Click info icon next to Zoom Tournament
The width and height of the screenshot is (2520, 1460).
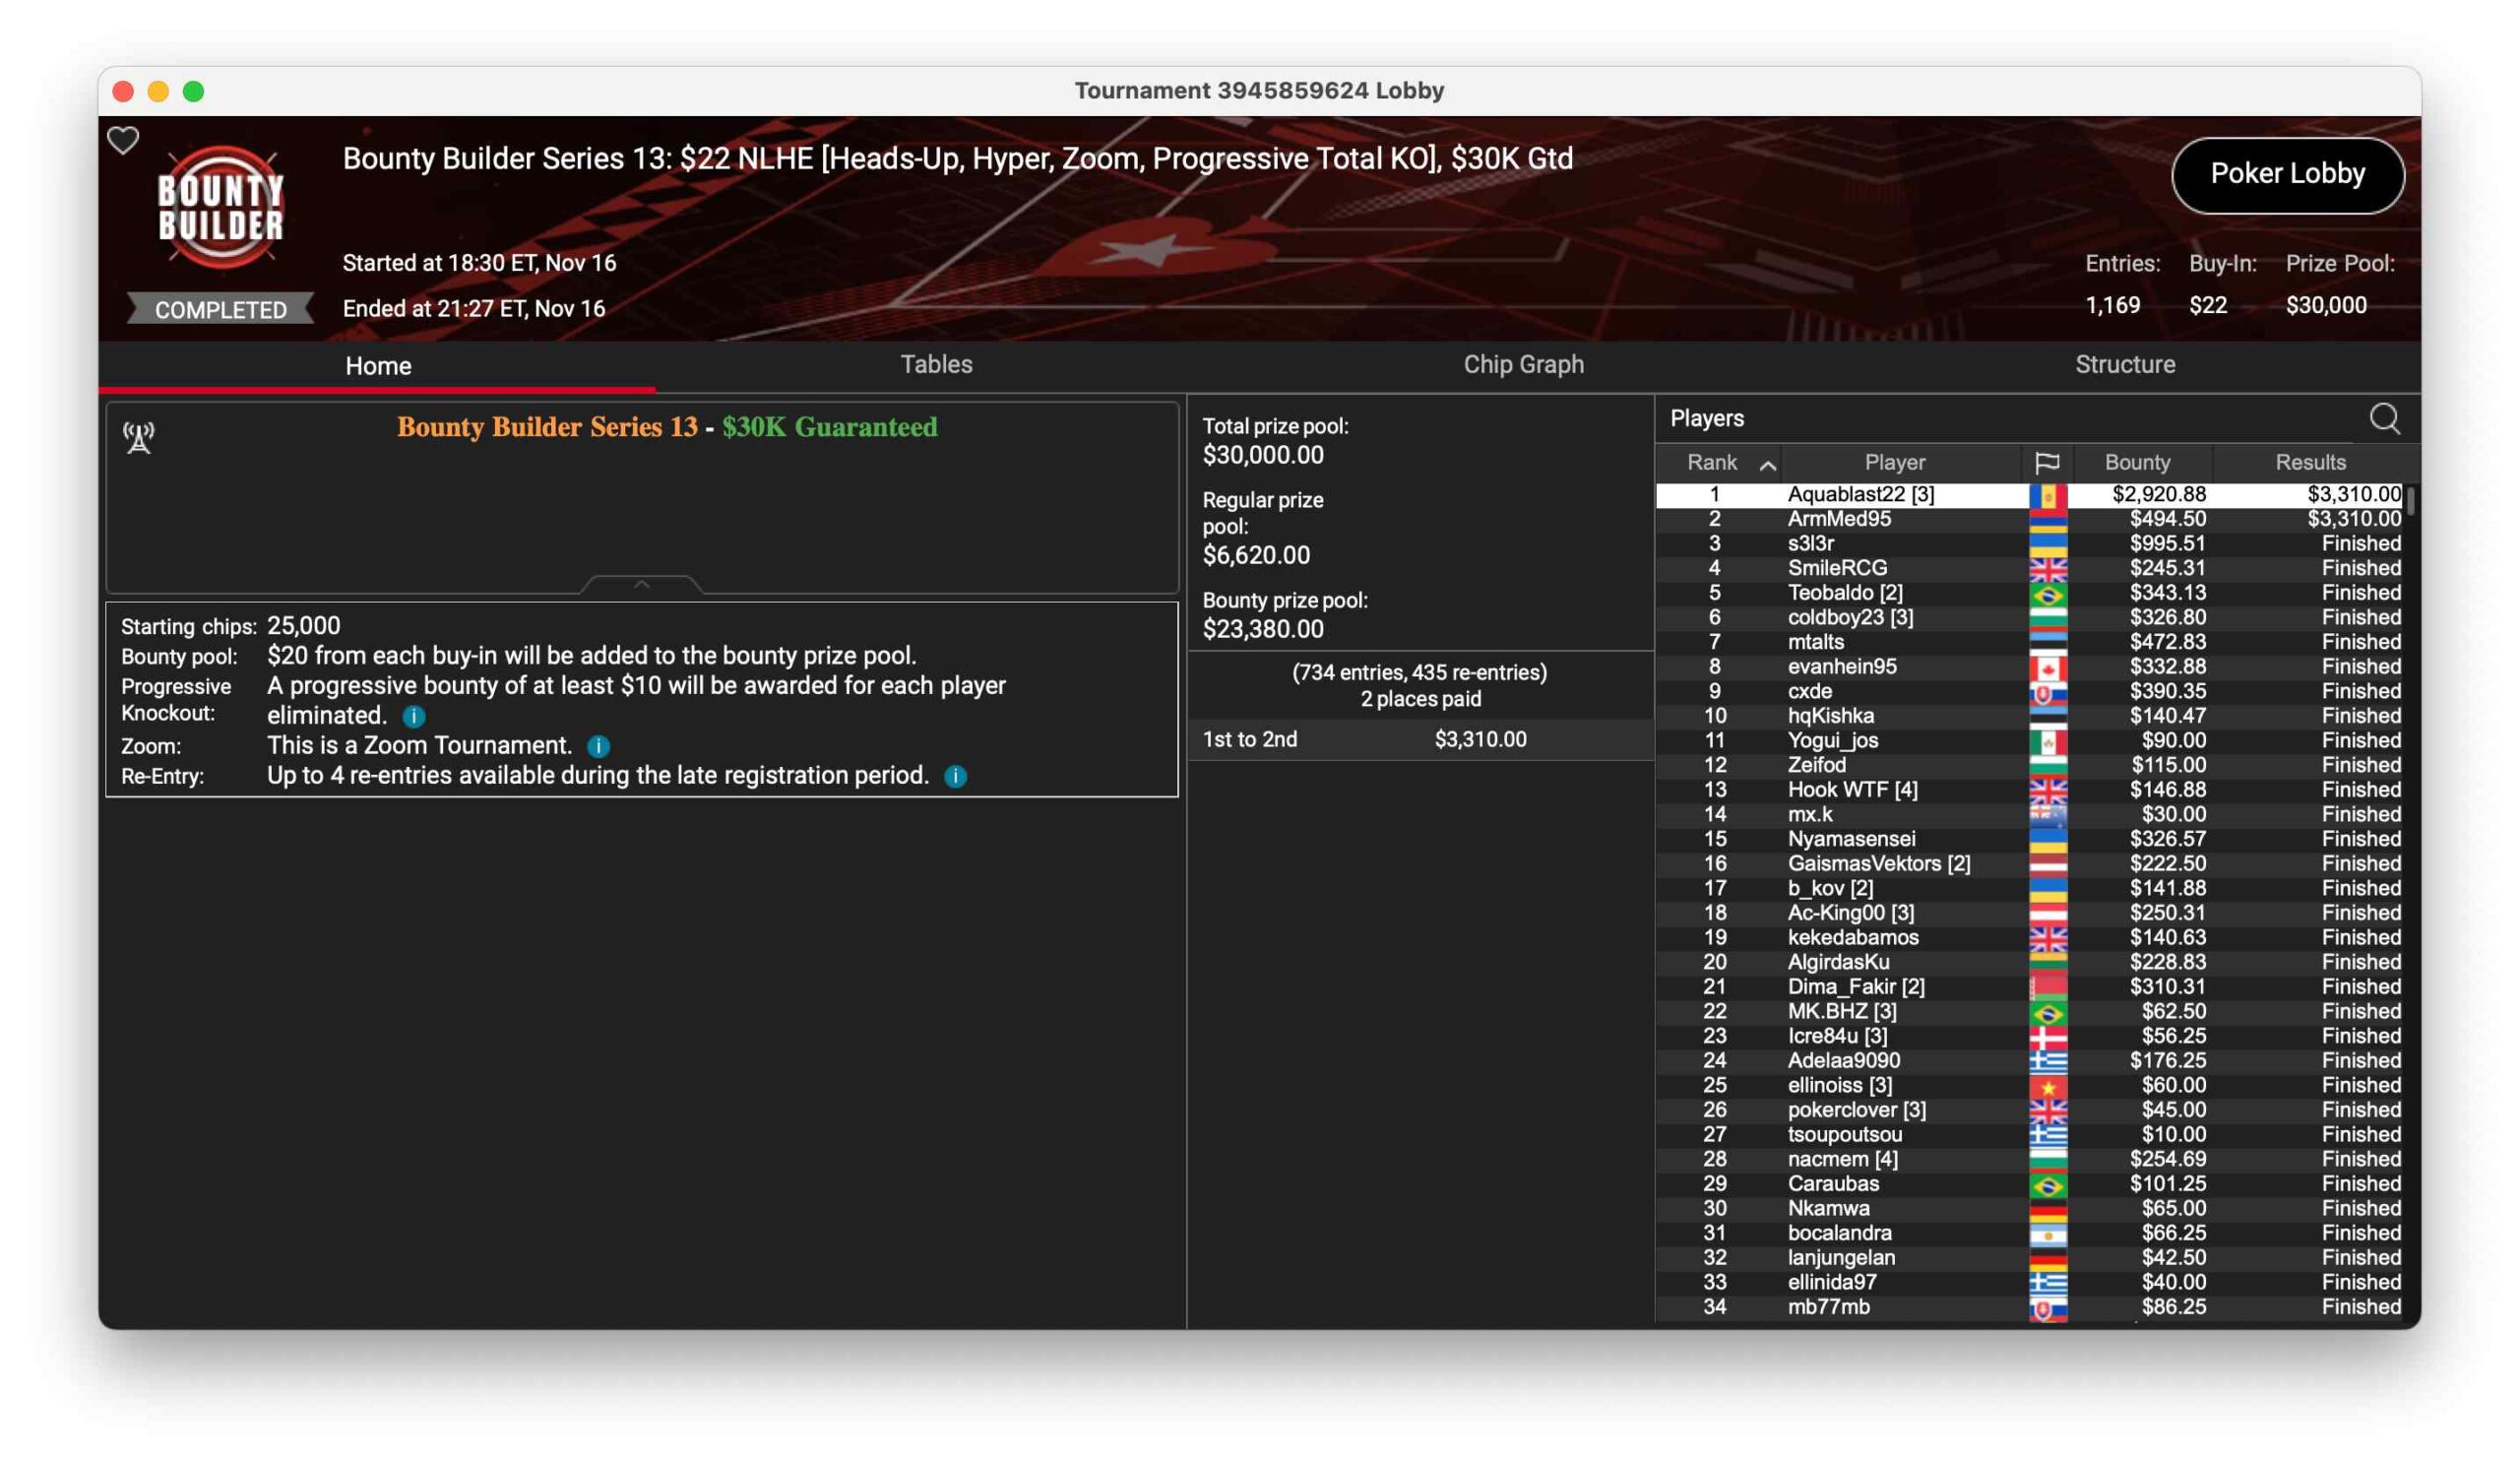598,746
